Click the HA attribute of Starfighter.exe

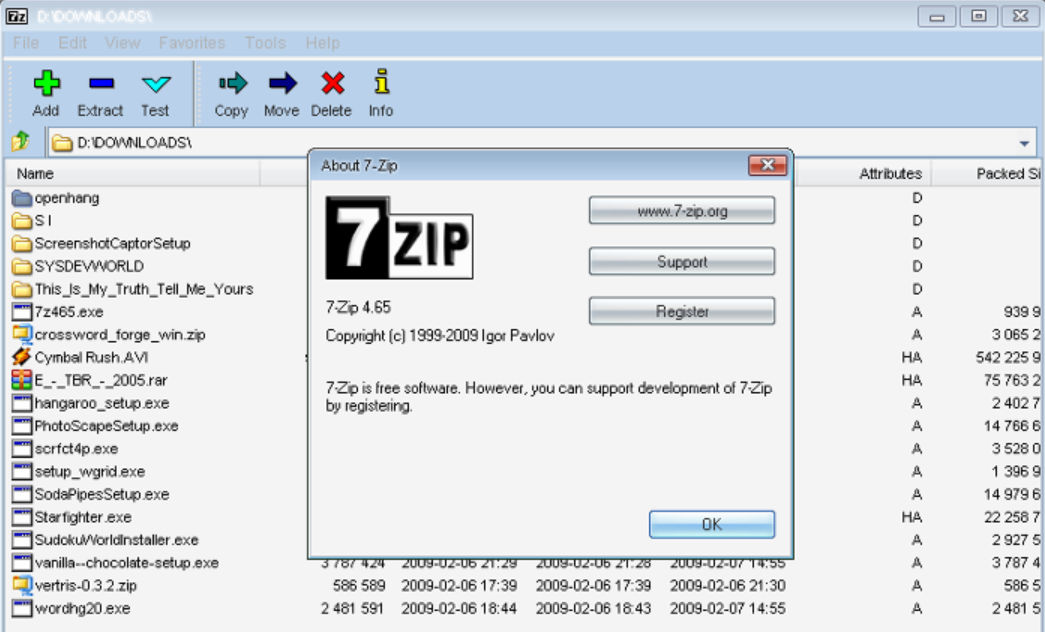[912, 517]
